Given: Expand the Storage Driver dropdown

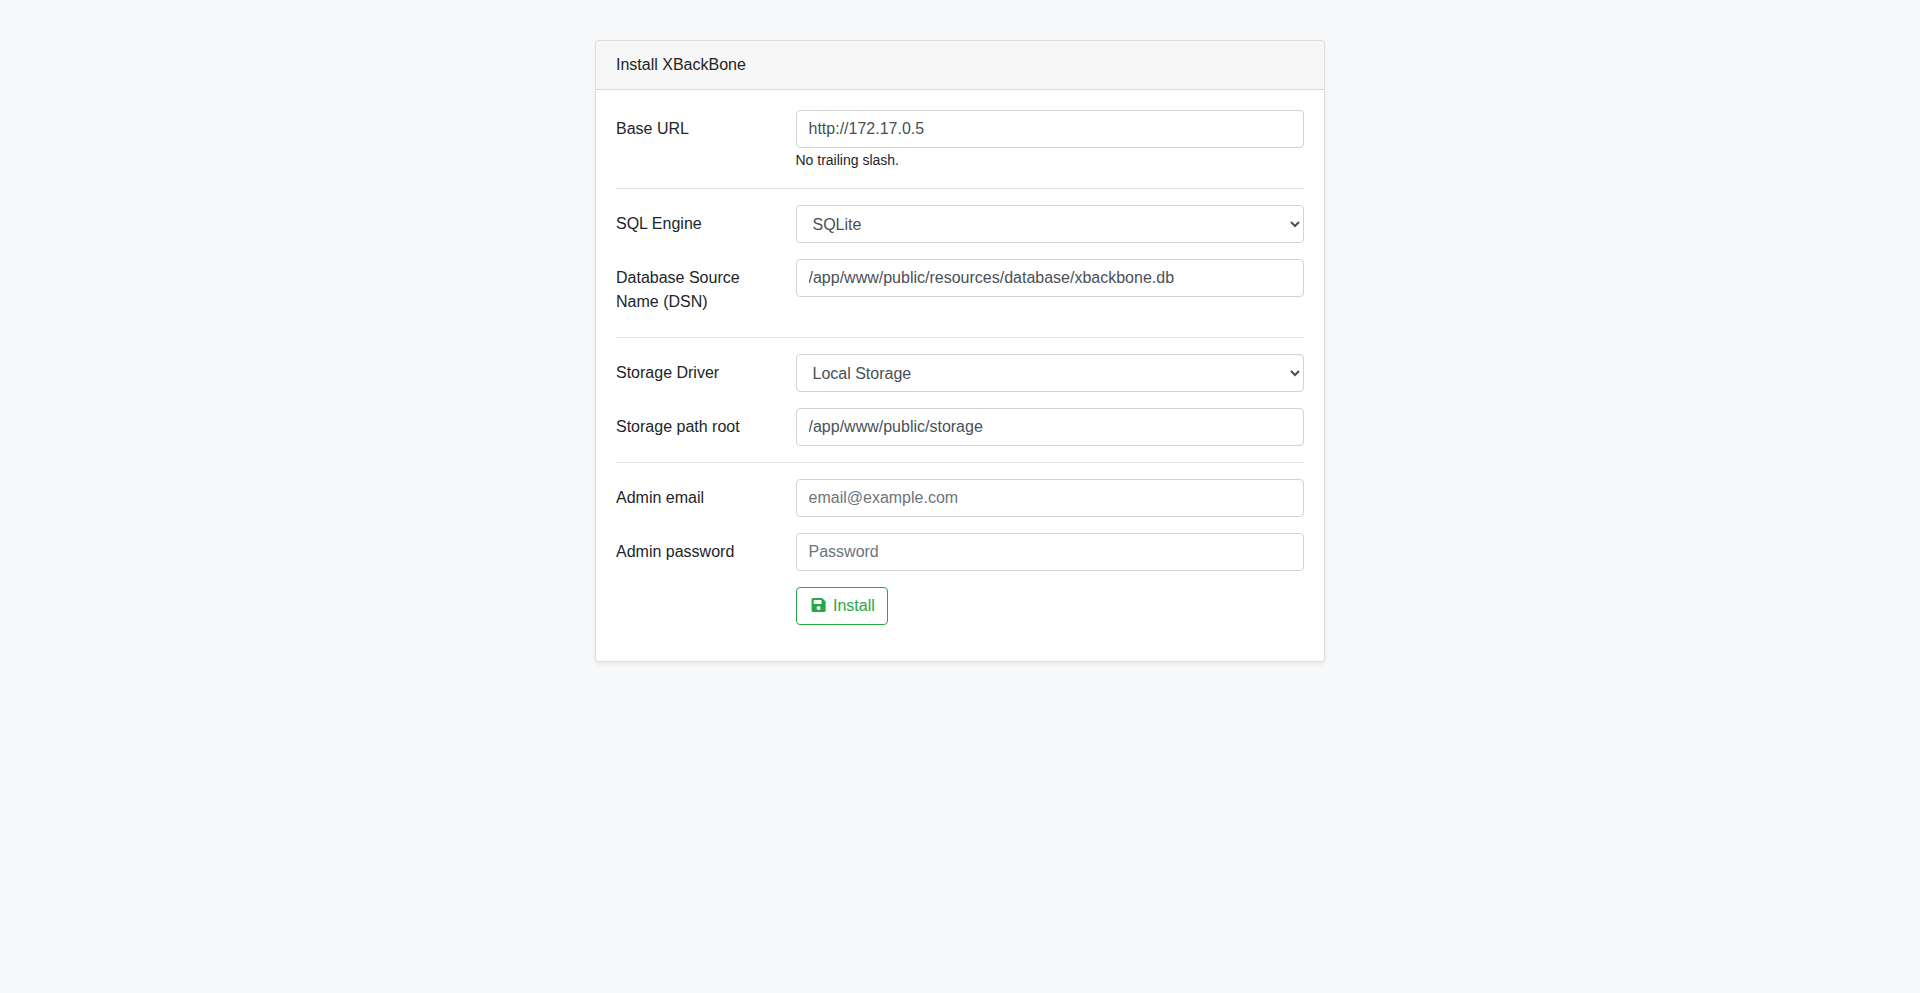Looking at the screenshot, I should click(1048, 373).
